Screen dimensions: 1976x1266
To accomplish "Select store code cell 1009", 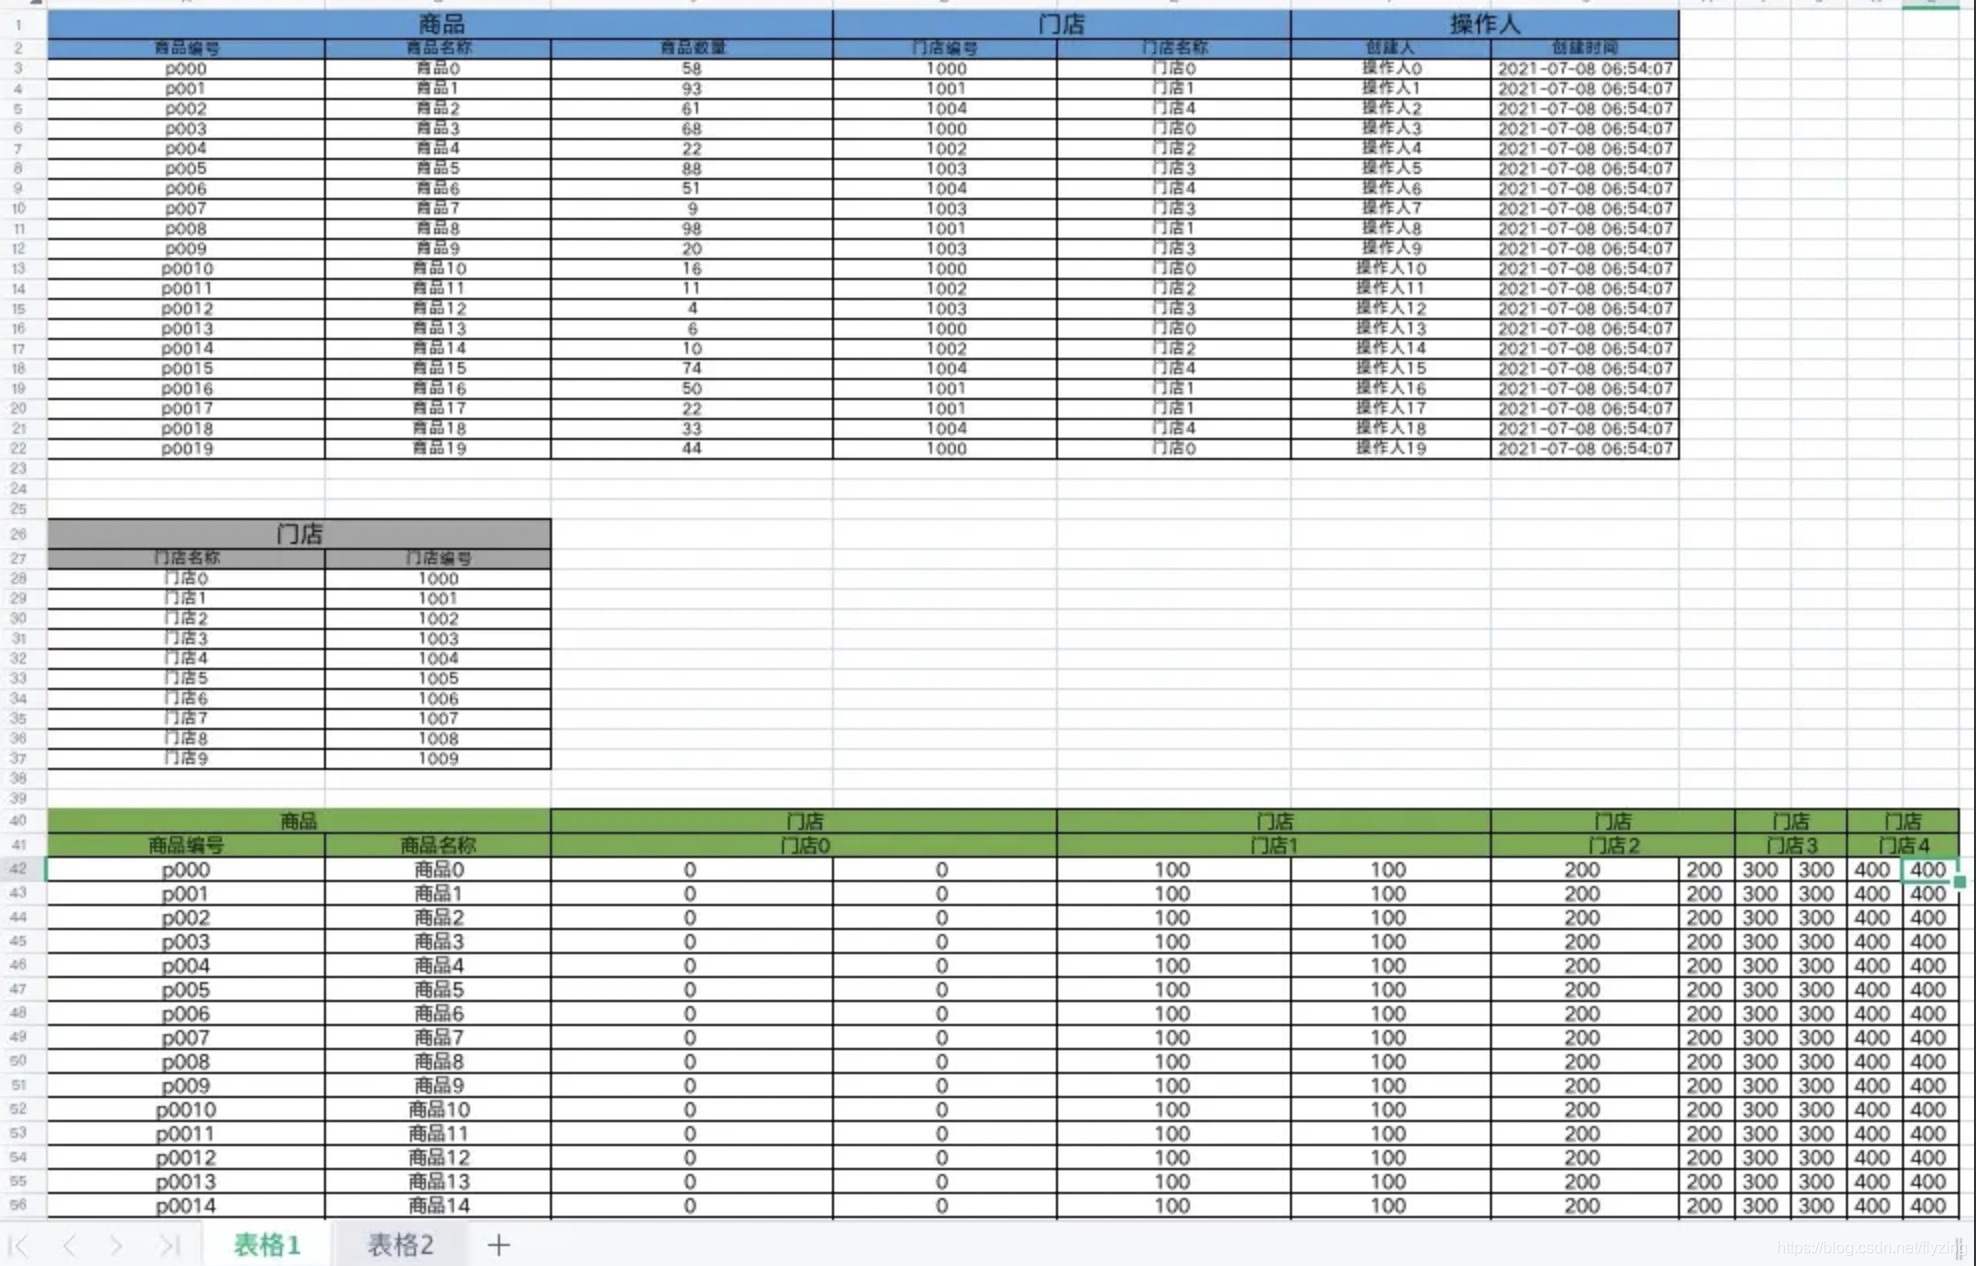I will tap(437, 758).
